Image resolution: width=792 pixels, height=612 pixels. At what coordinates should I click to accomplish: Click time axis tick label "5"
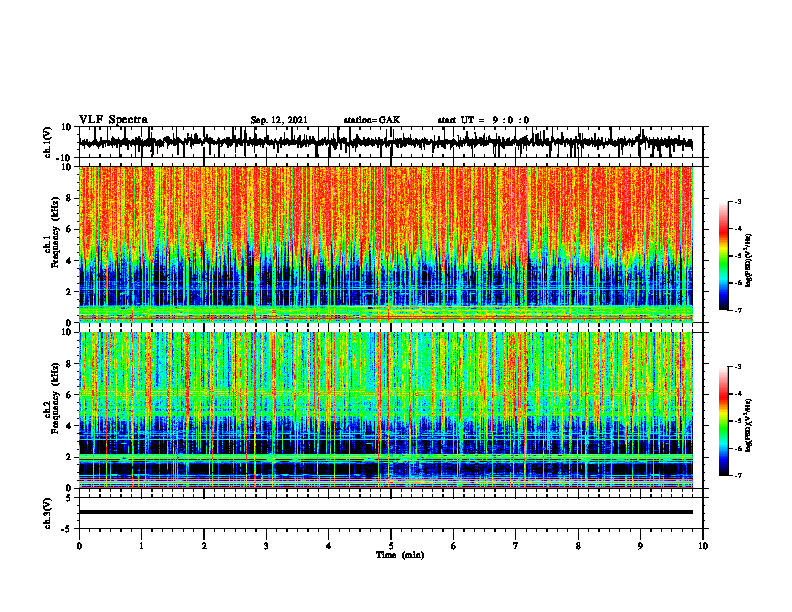click(x=391, y=546)
